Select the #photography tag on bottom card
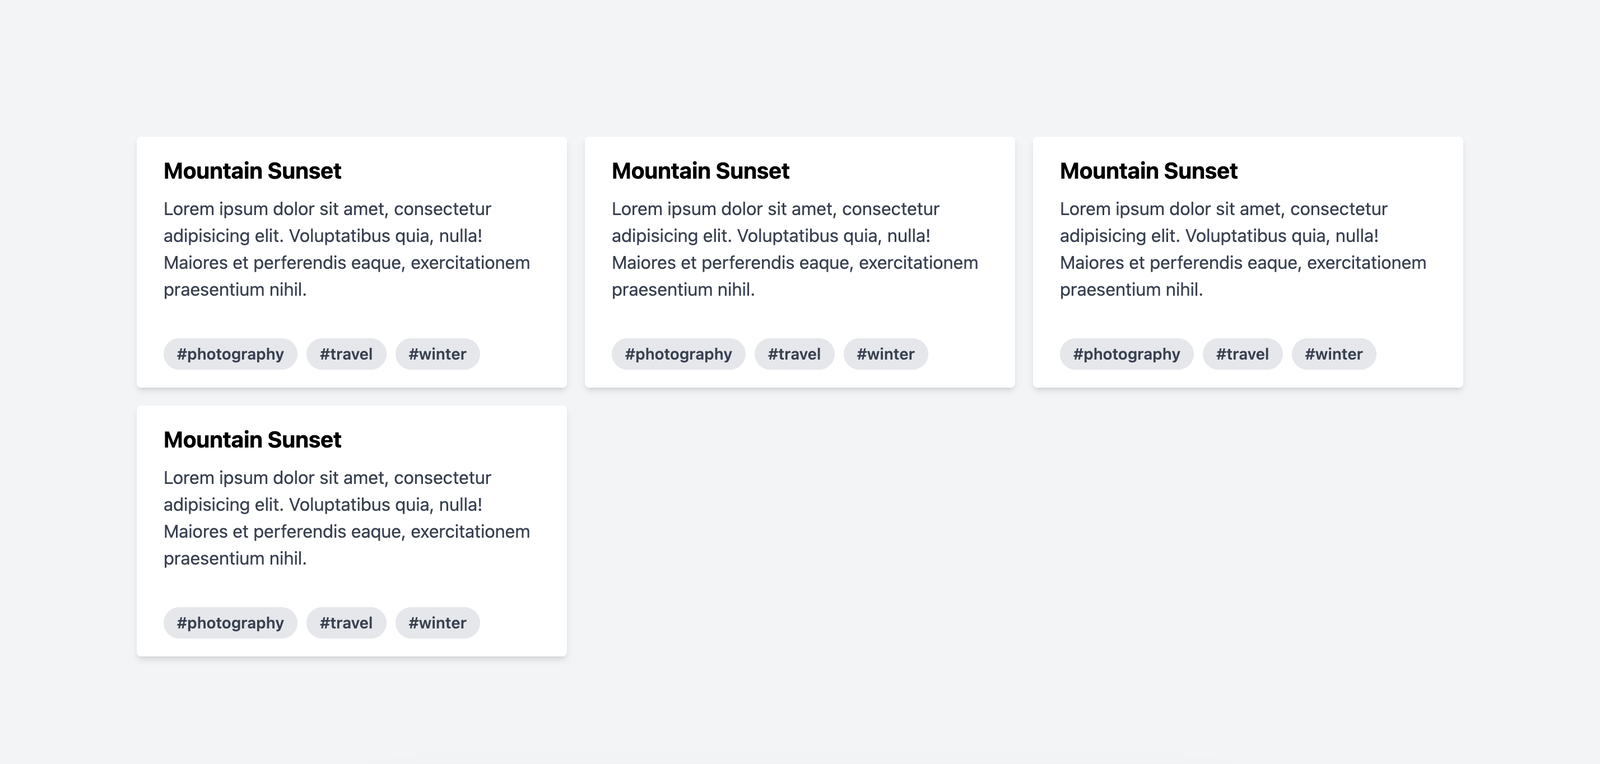The image size is (1600, 764). click(230, 623)
